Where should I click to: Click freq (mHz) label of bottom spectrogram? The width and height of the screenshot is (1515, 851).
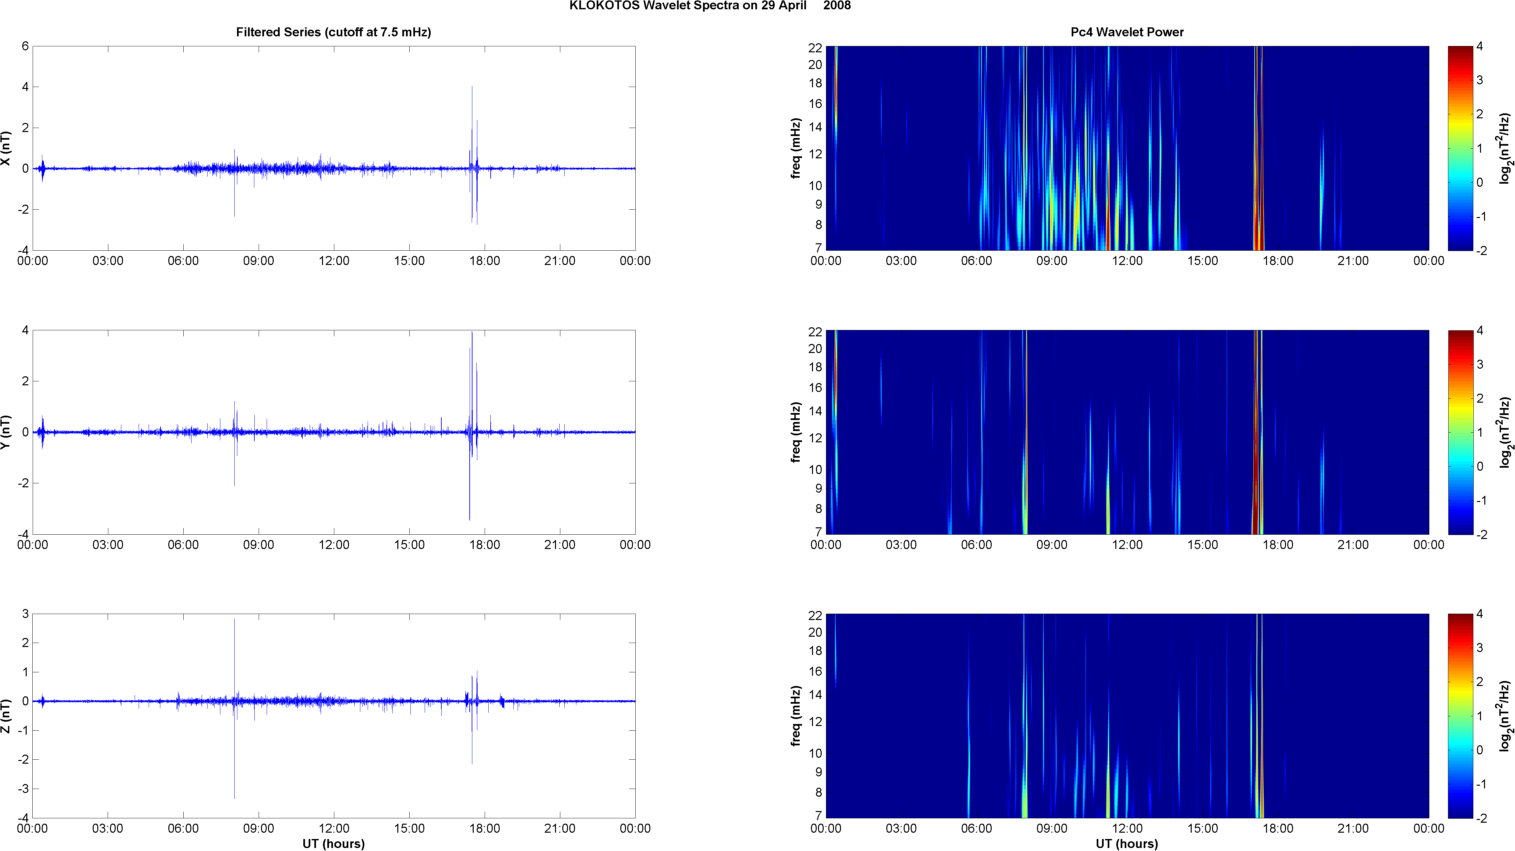(796, 716)
